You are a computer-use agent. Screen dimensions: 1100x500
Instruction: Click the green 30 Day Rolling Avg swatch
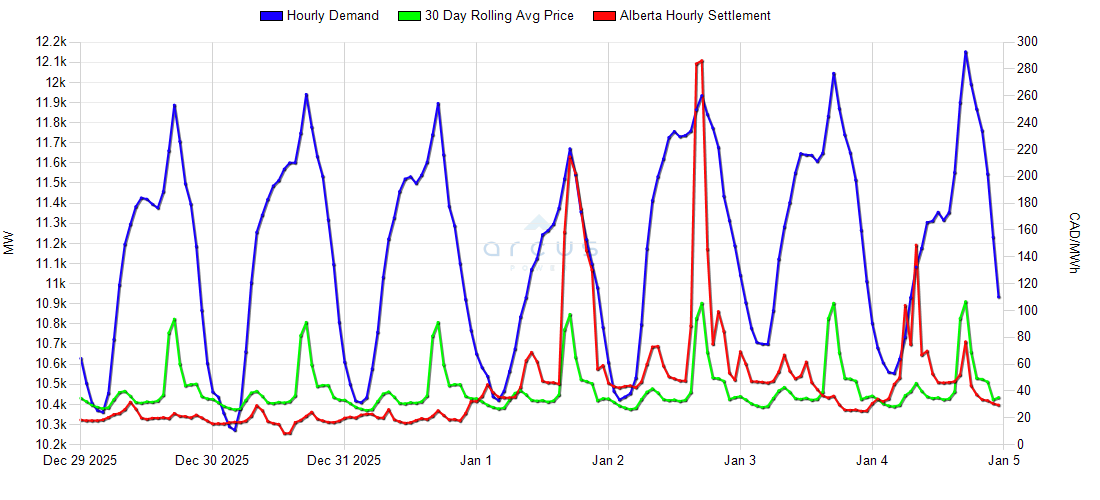click(409, 16)
